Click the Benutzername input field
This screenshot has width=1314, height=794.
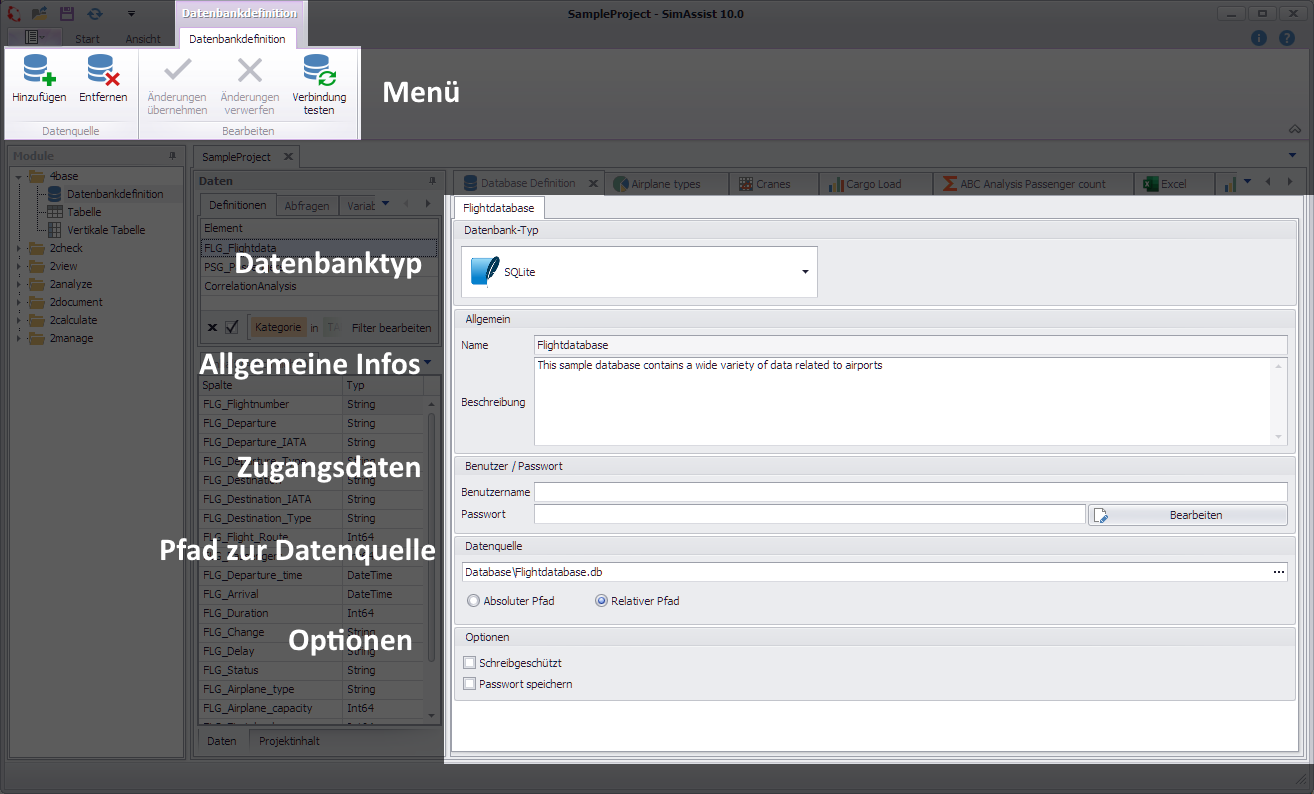click(910, 492)
